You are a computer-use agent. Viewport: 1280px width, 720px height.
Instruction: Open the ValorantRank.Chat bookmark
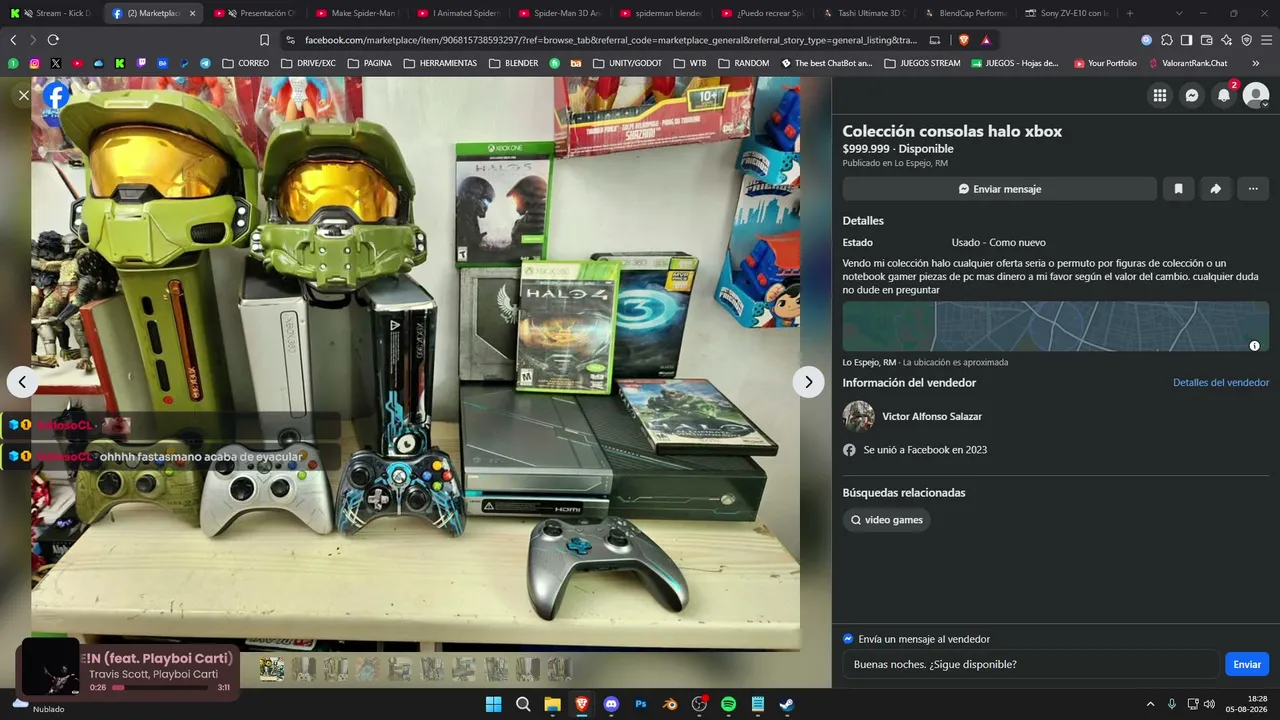tap(1188, 63)
